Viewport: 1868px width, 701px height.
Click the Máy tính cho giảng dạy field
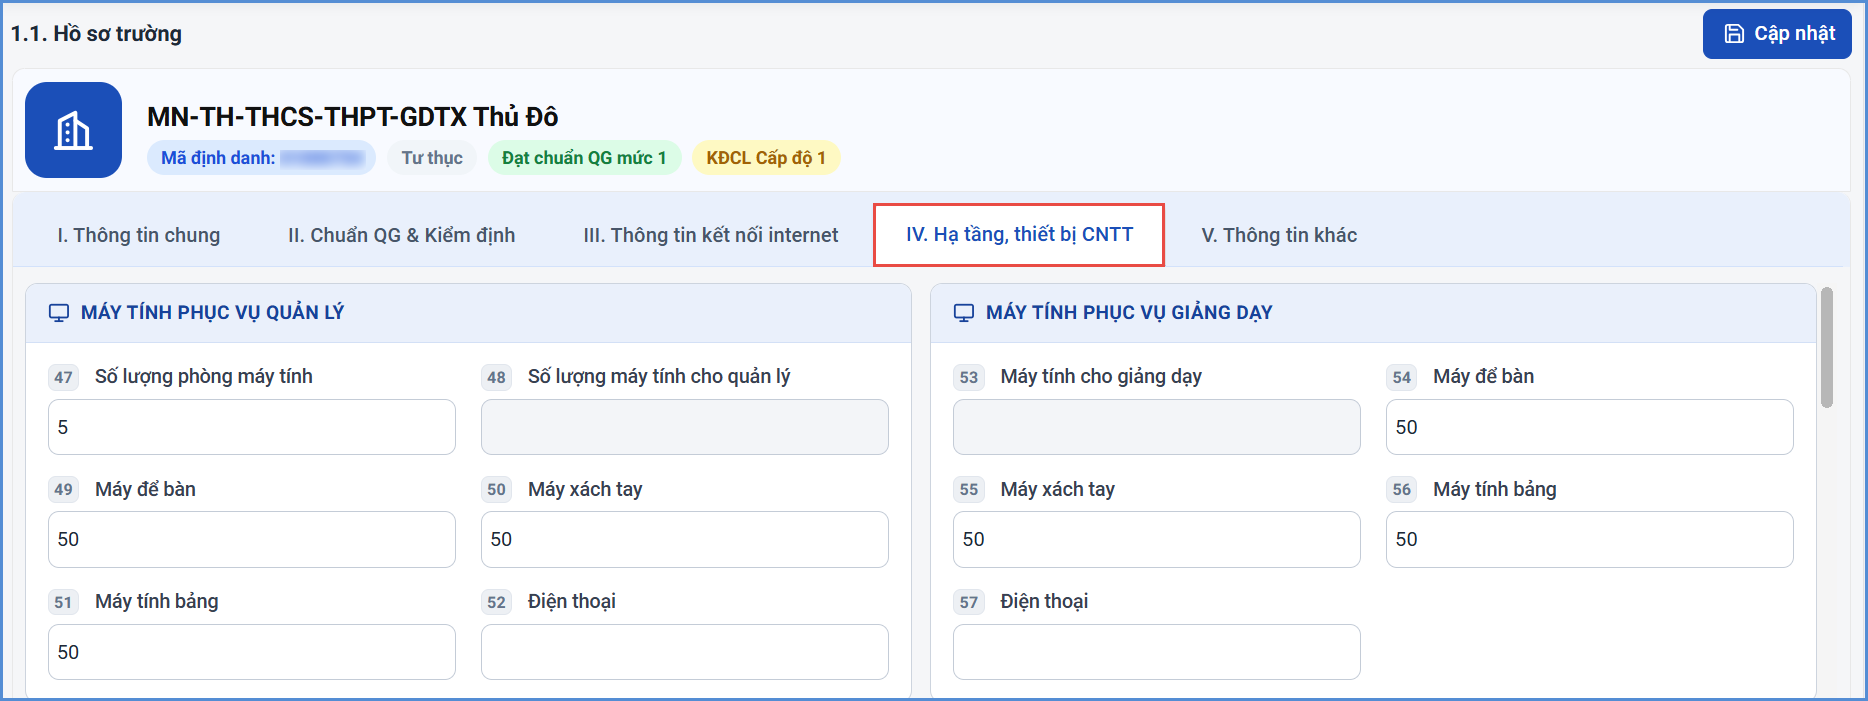pyautogui.click(x=1157, y=427)
